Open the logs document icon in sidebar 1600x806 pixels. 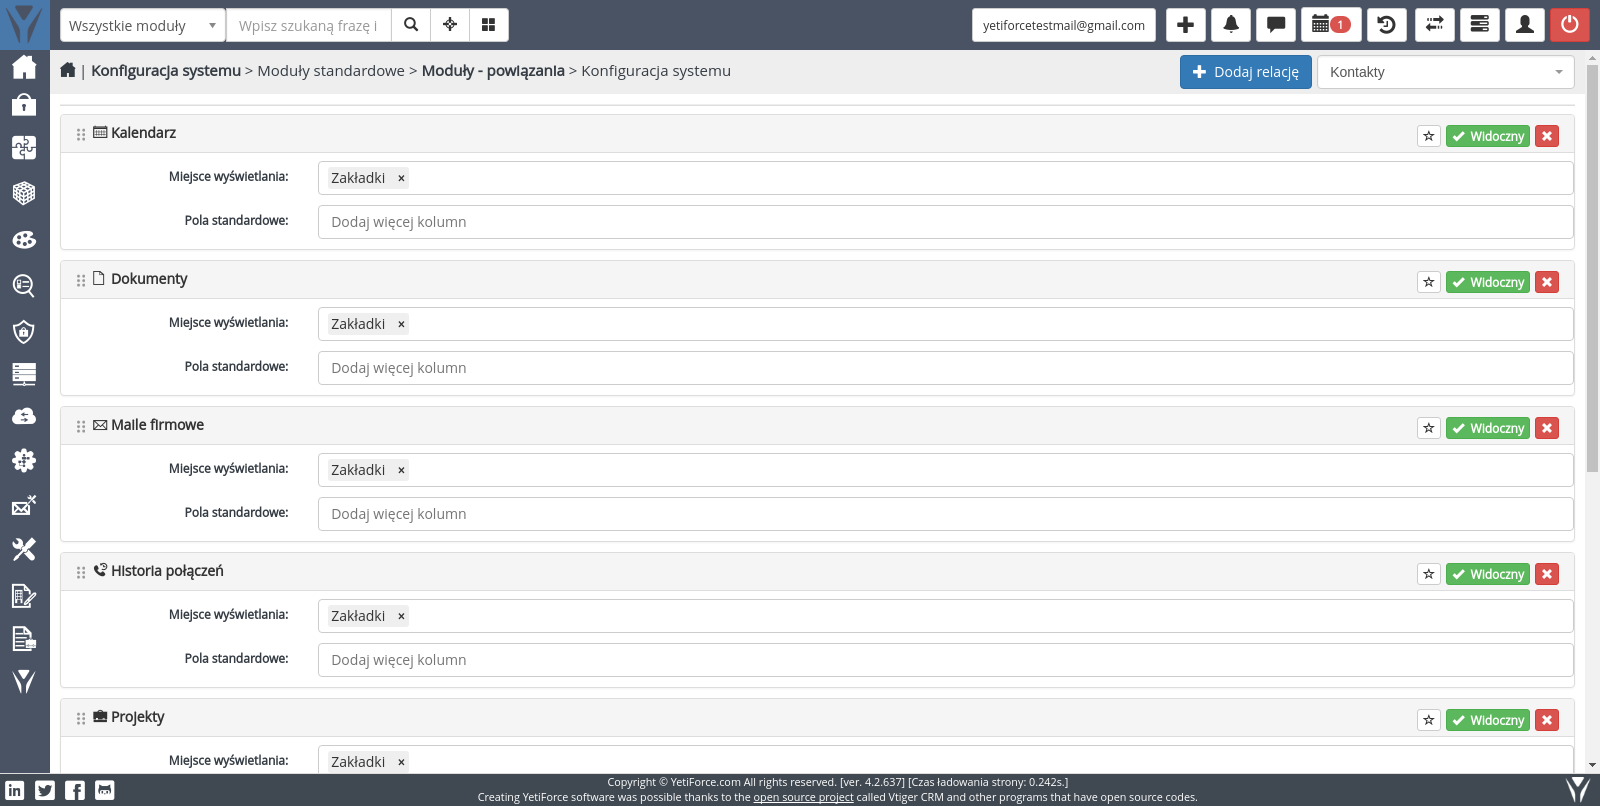[24, 638]
